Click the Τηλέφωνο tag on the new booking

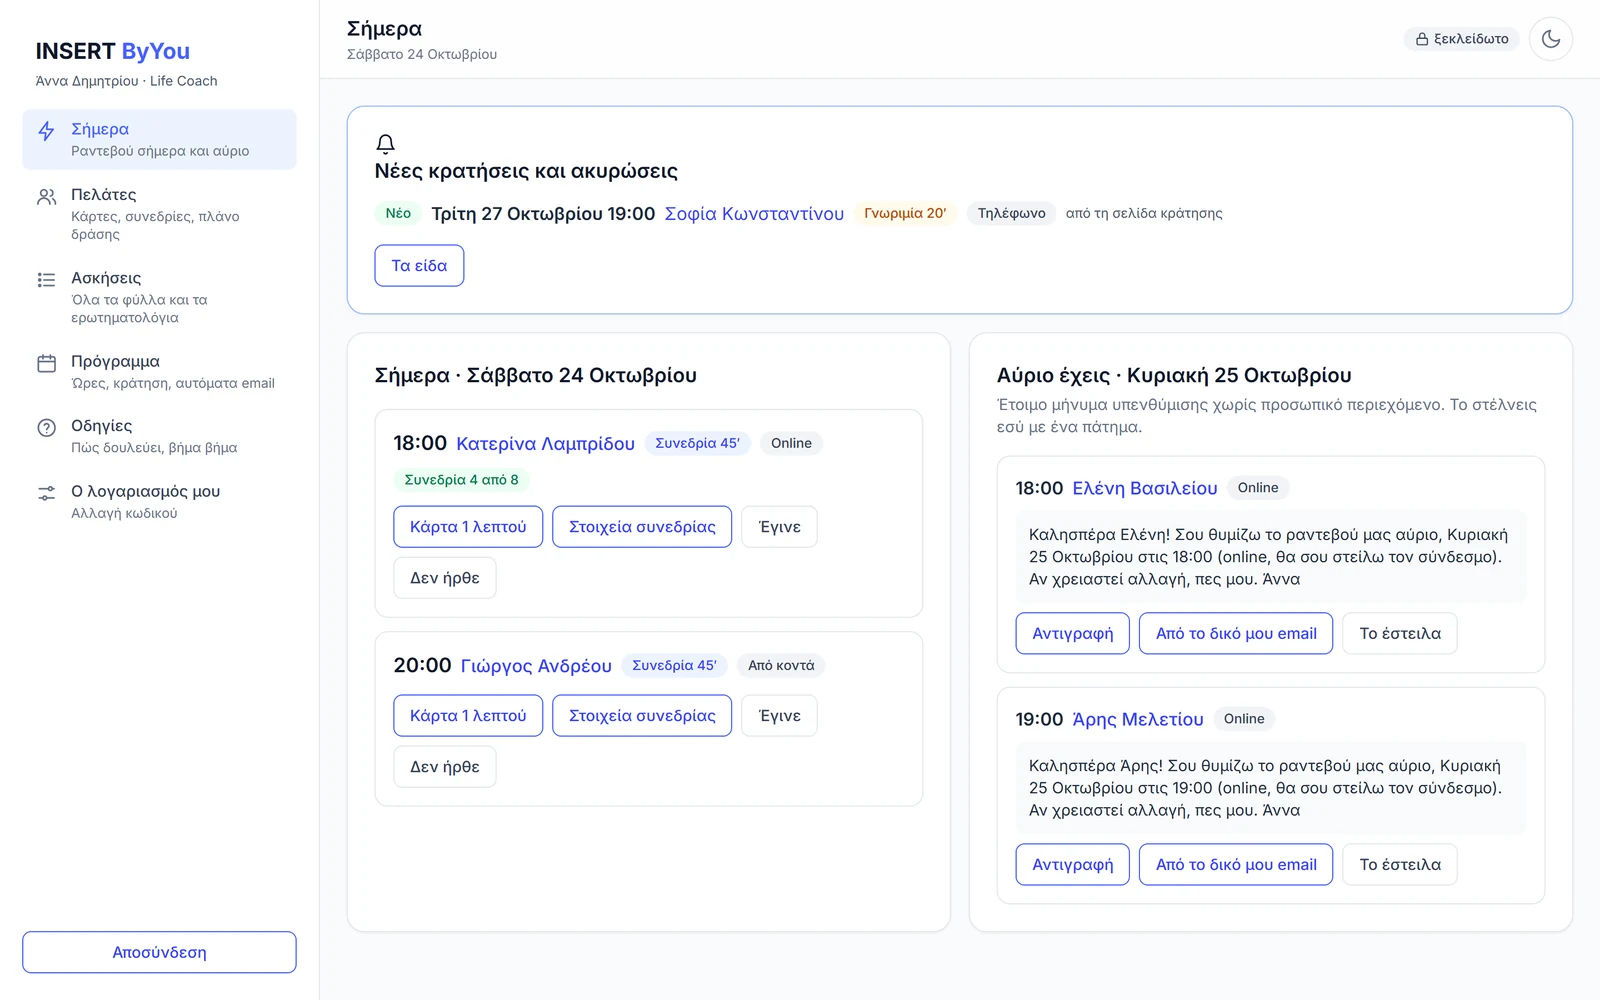1011,213
